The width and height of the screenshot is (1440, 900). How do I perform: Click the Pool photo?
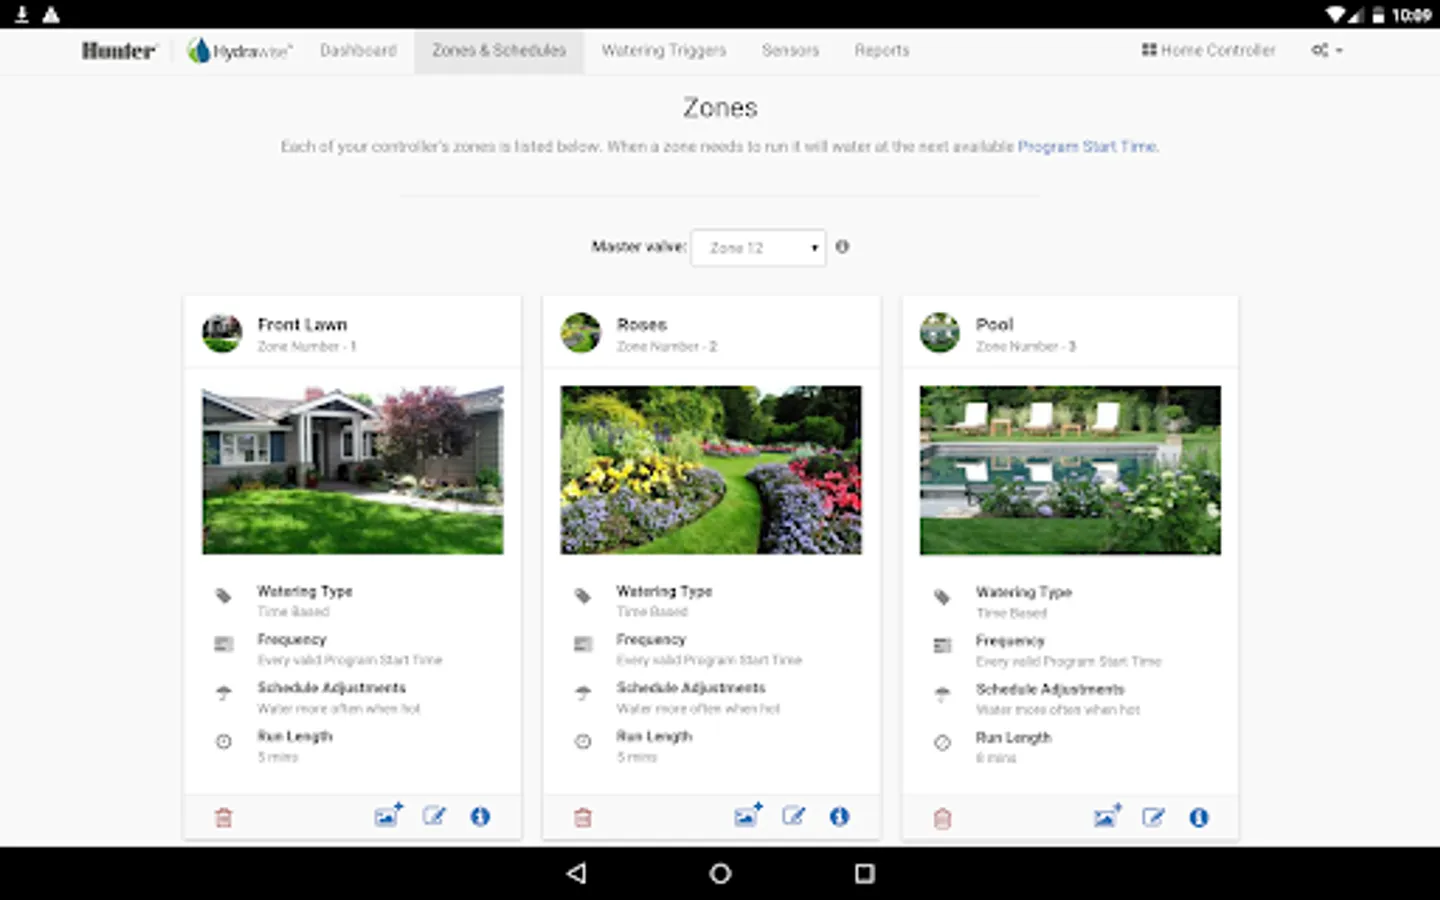(x=1070, y=470)
